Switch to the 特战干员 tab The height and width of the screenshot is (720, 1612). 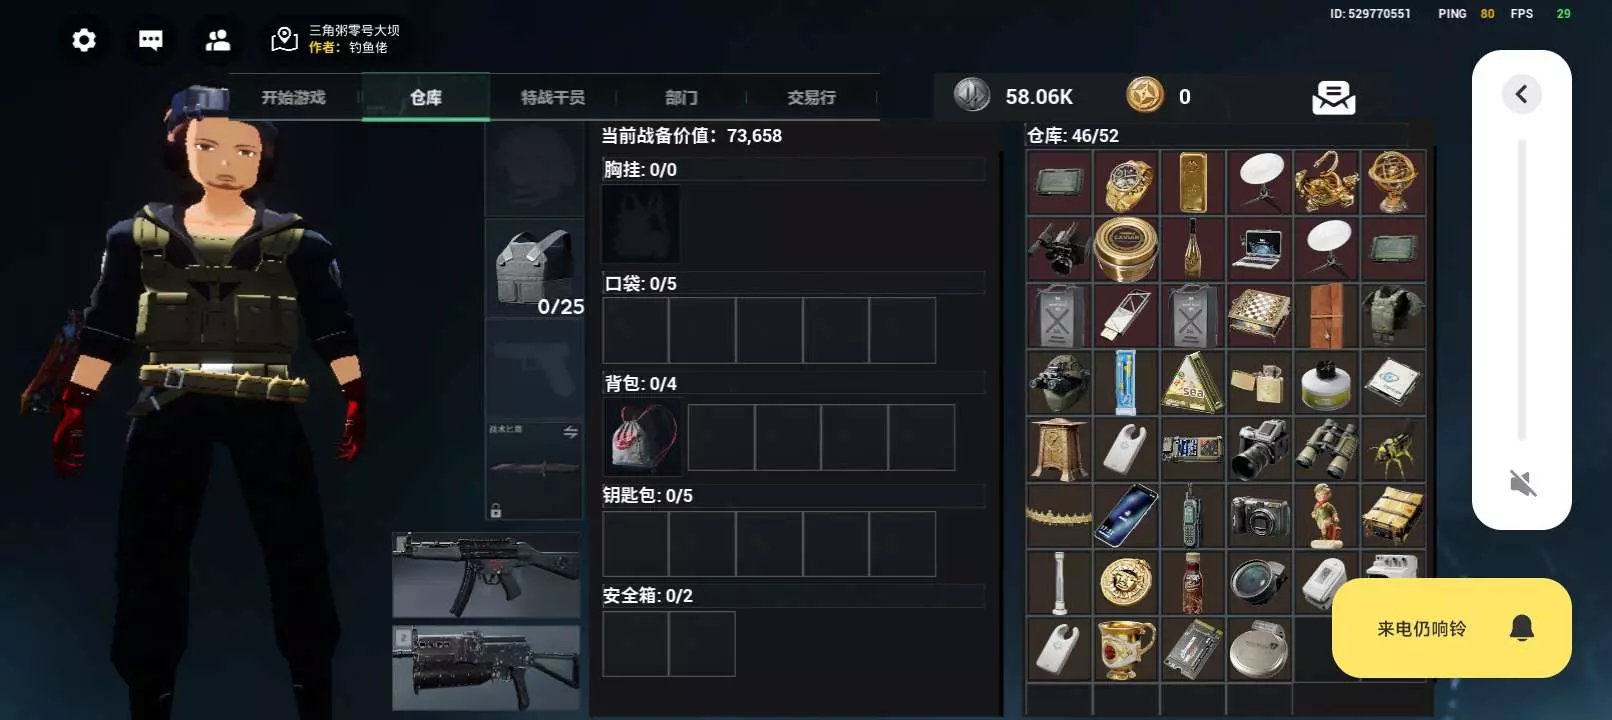pos(553,97)
